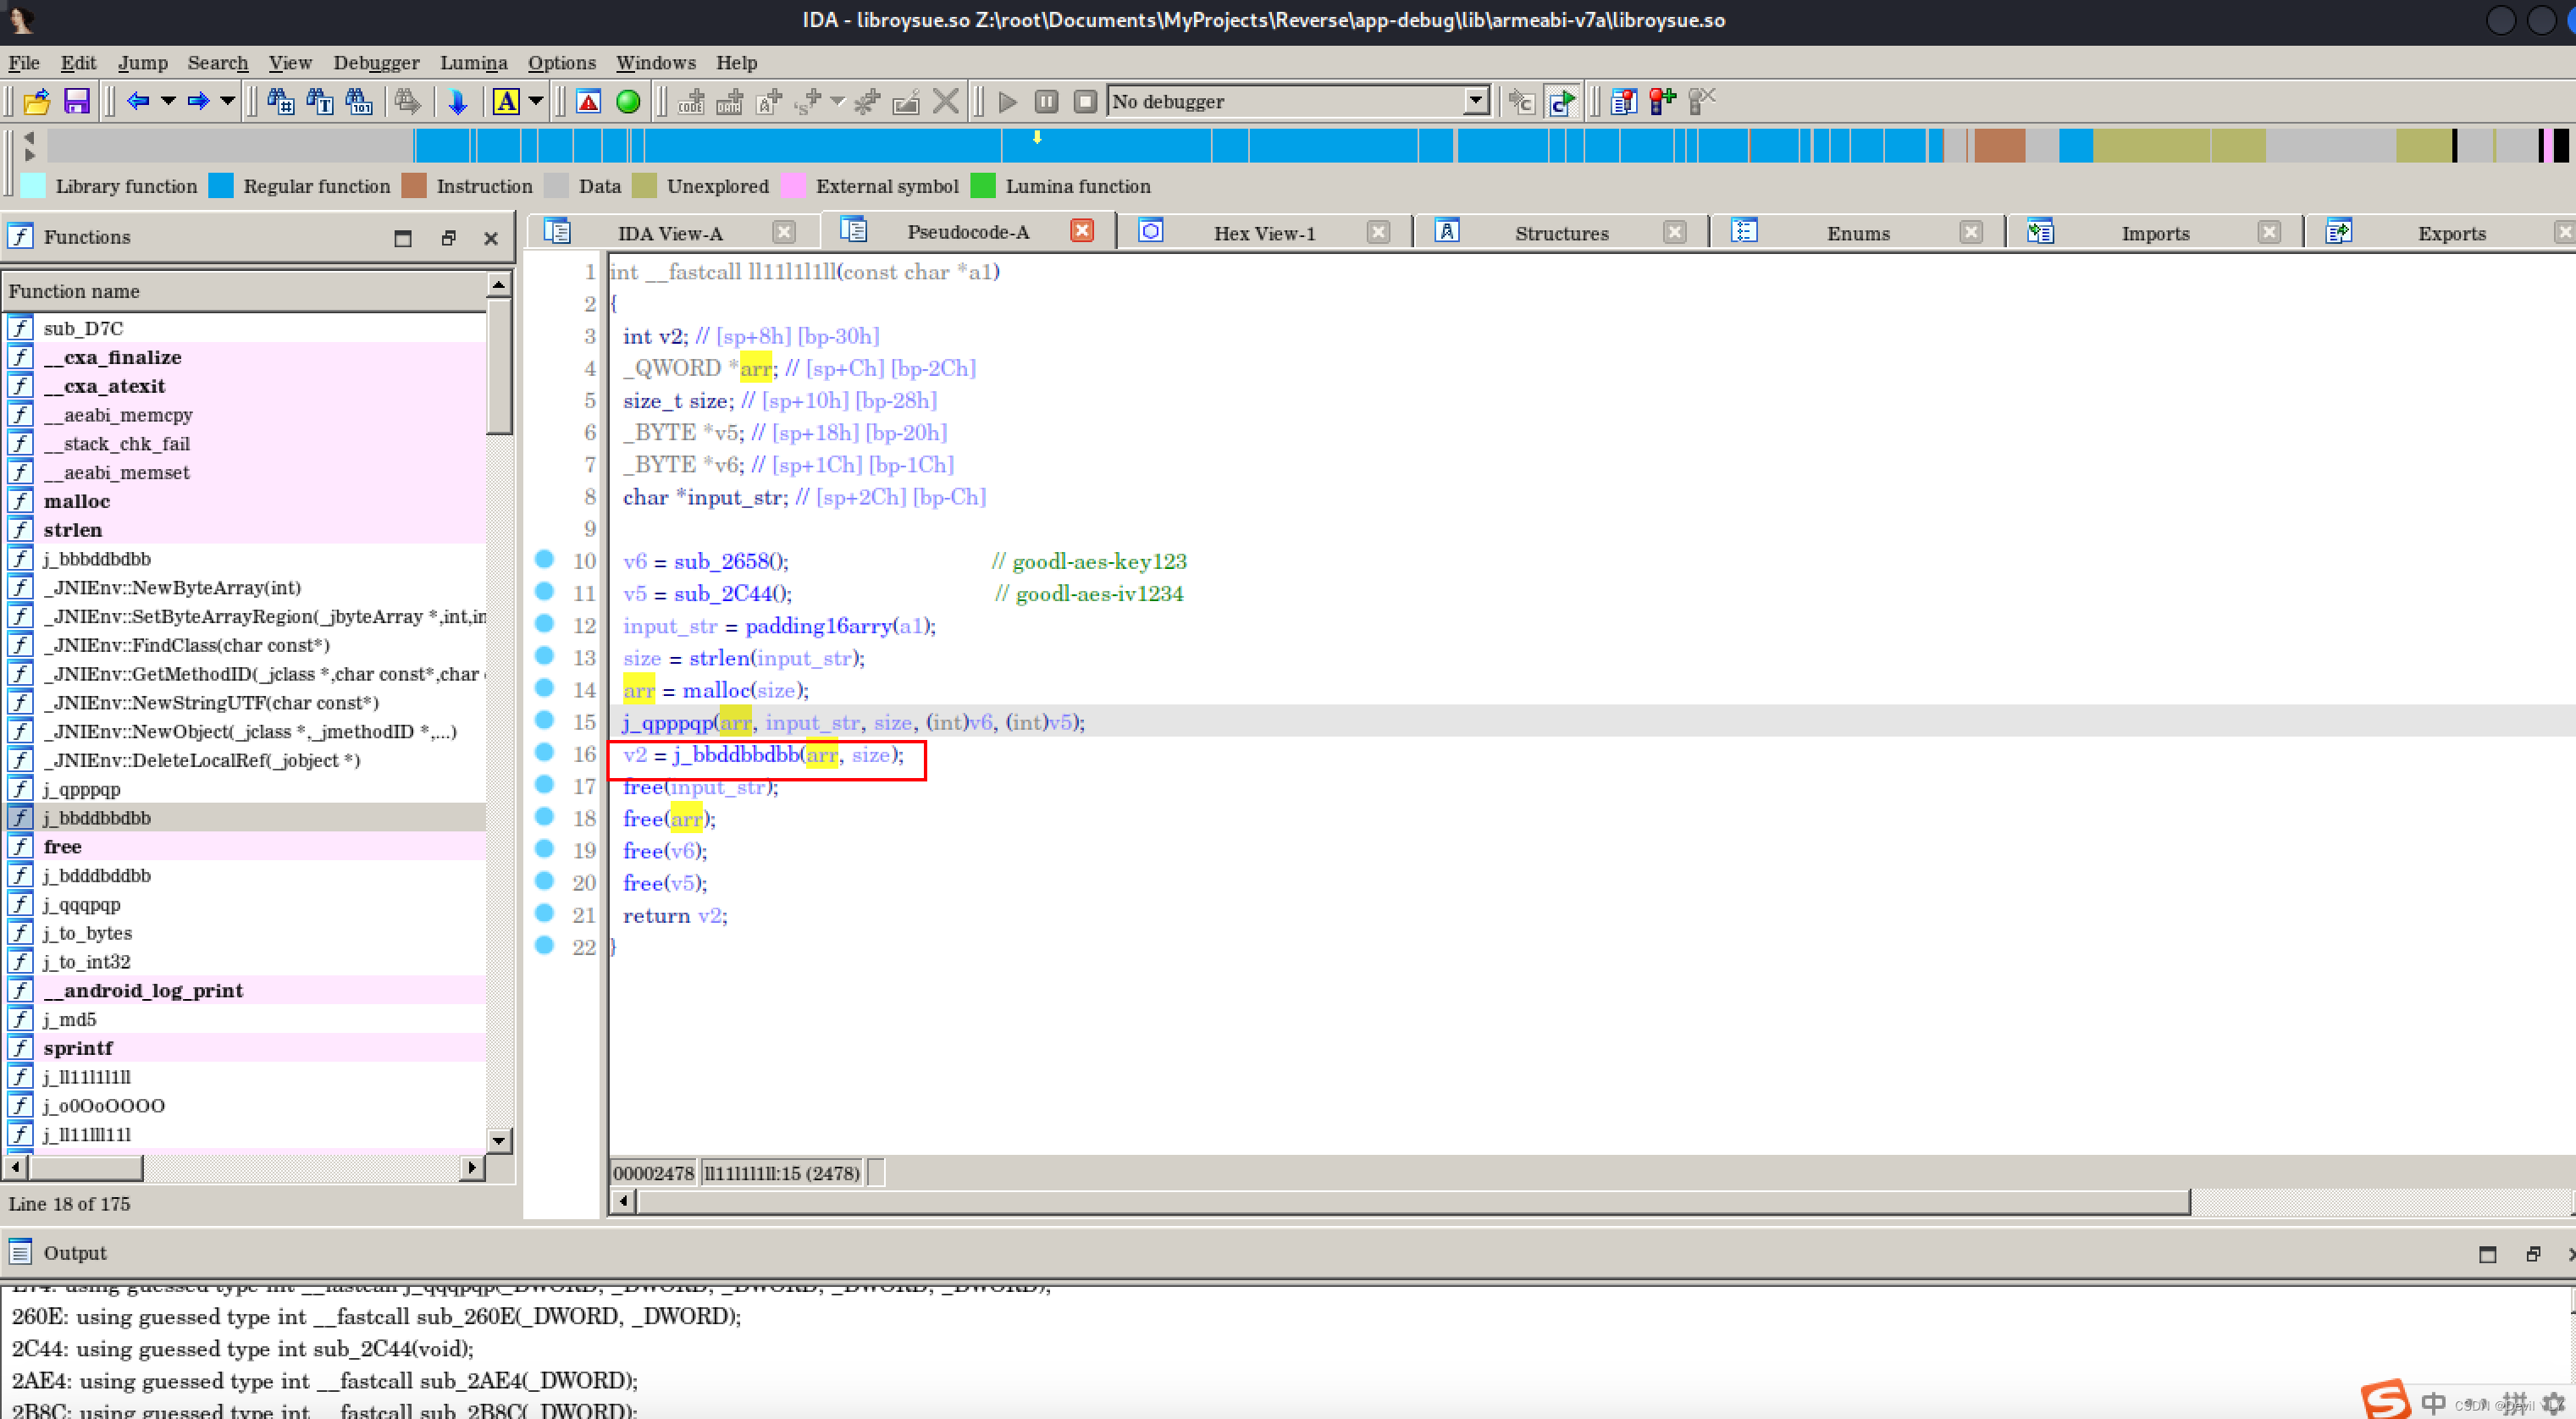Toggle breakpoint dot on line 21
Screen dimensions: 2576x1419
[544, 913]
